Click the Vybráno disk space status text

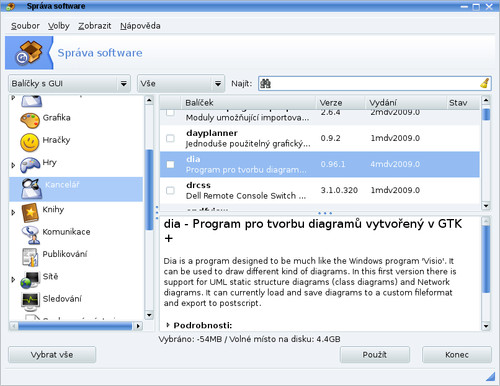coord(249,339)
